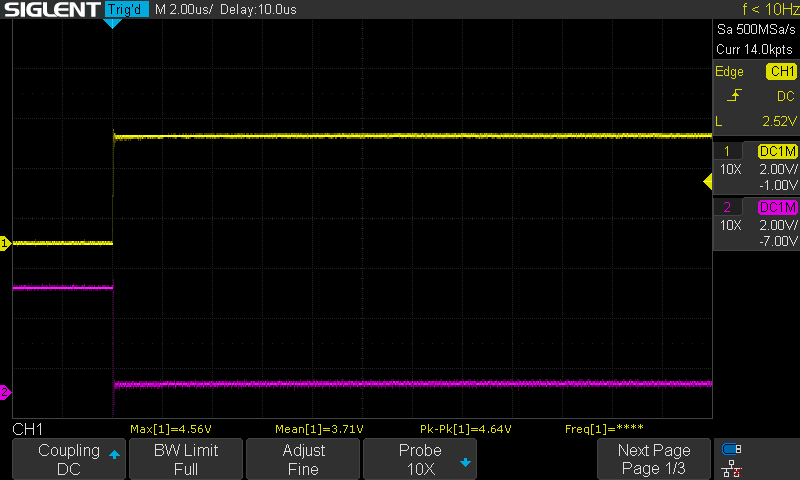Select the channel 1 number box
The image size is (800, 480).
pos(727,151)
